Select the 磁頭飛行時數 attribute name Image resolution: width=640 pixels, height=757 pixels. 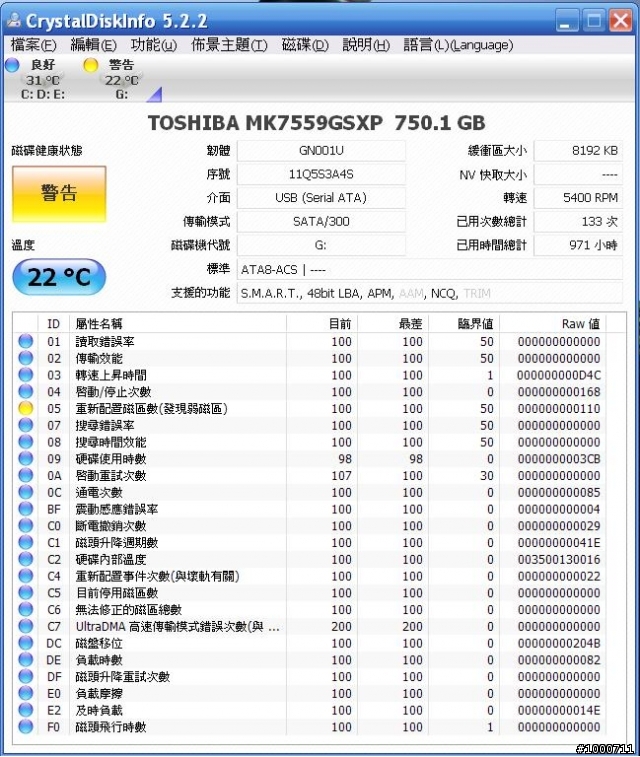(111, 727)
